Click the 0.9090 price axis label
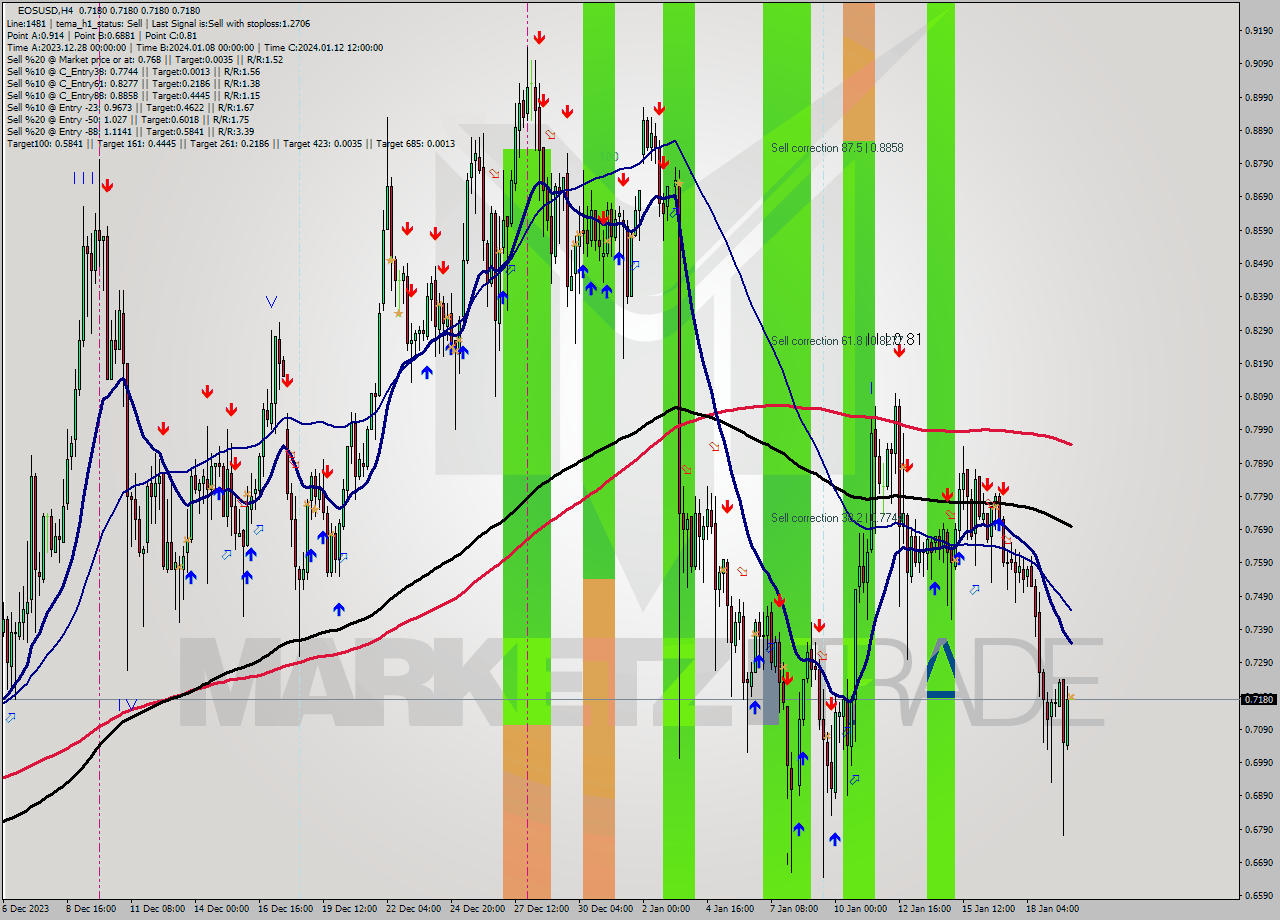Image resolution: width=1280 pixels, height=920 pixels. (x=1258, y=64)
